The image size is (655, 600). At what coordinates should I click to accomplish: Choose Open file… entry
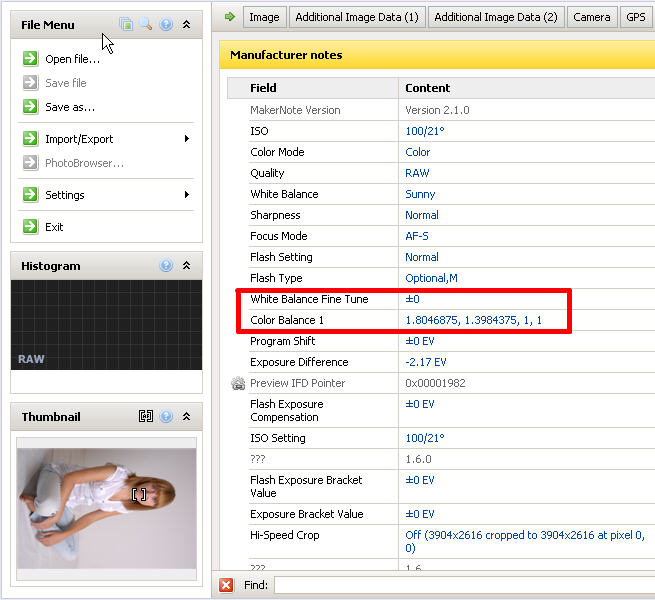point(73,59)
